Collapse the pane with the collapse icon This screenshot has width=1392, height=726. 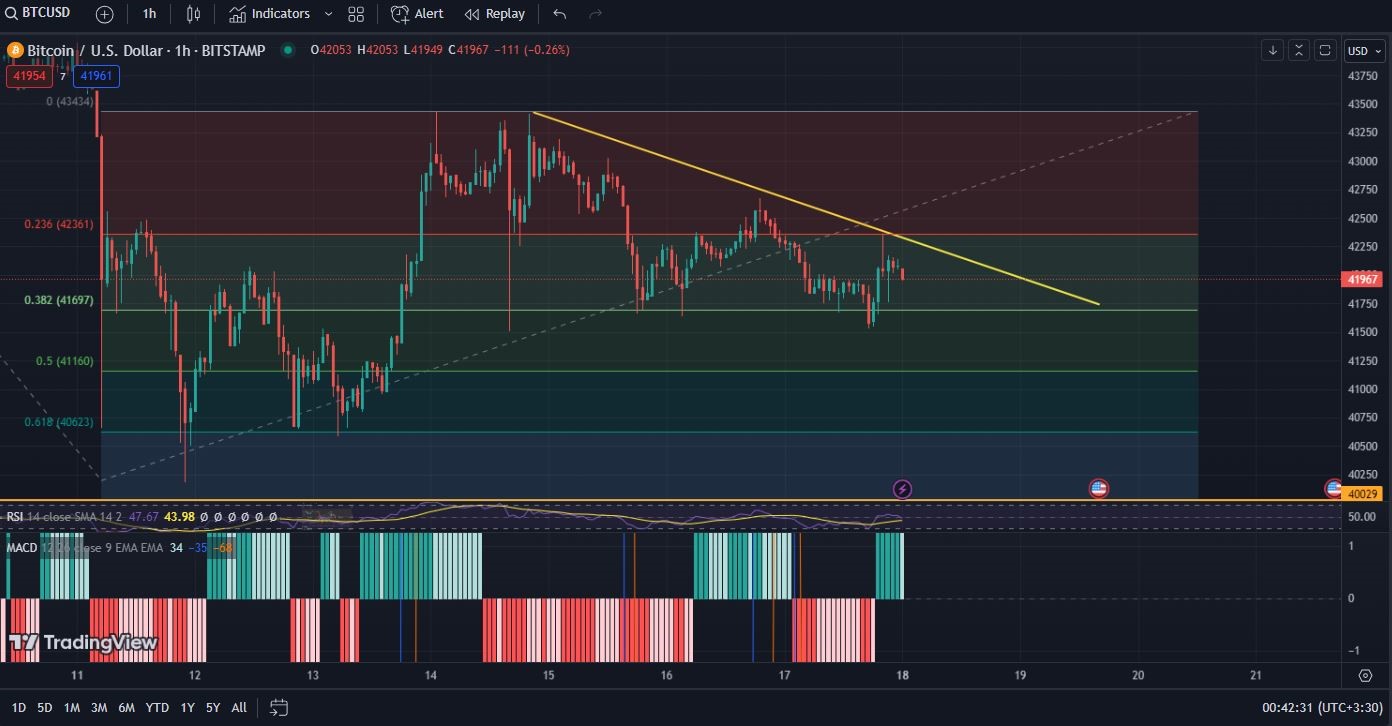1299,50
